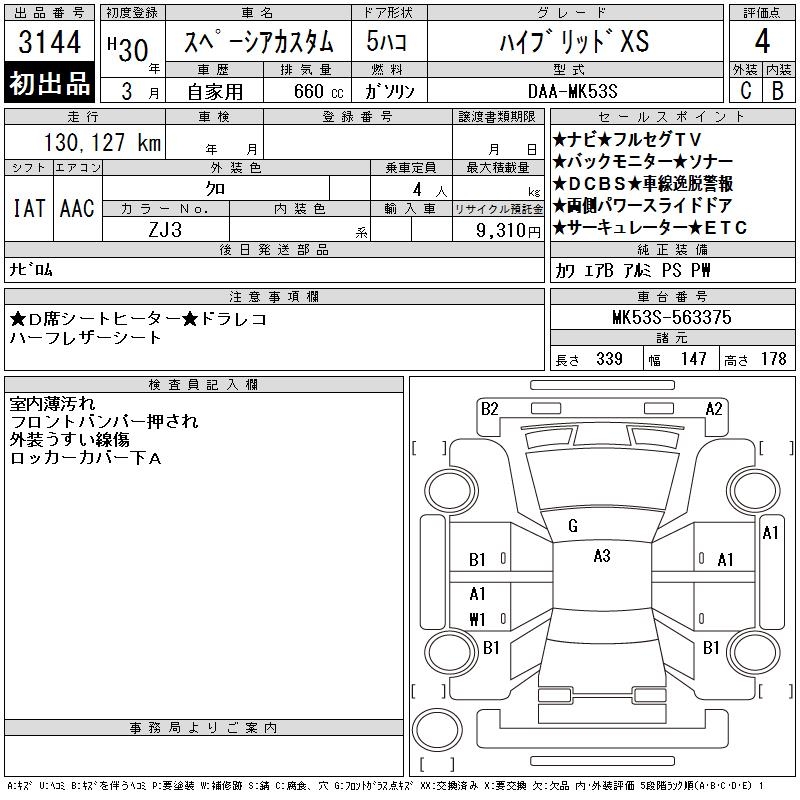Click the line ★DCBS★車線逸脱警報
This screenshot has width=800, height=800.
pyautogui.click(x=643, y=184)
